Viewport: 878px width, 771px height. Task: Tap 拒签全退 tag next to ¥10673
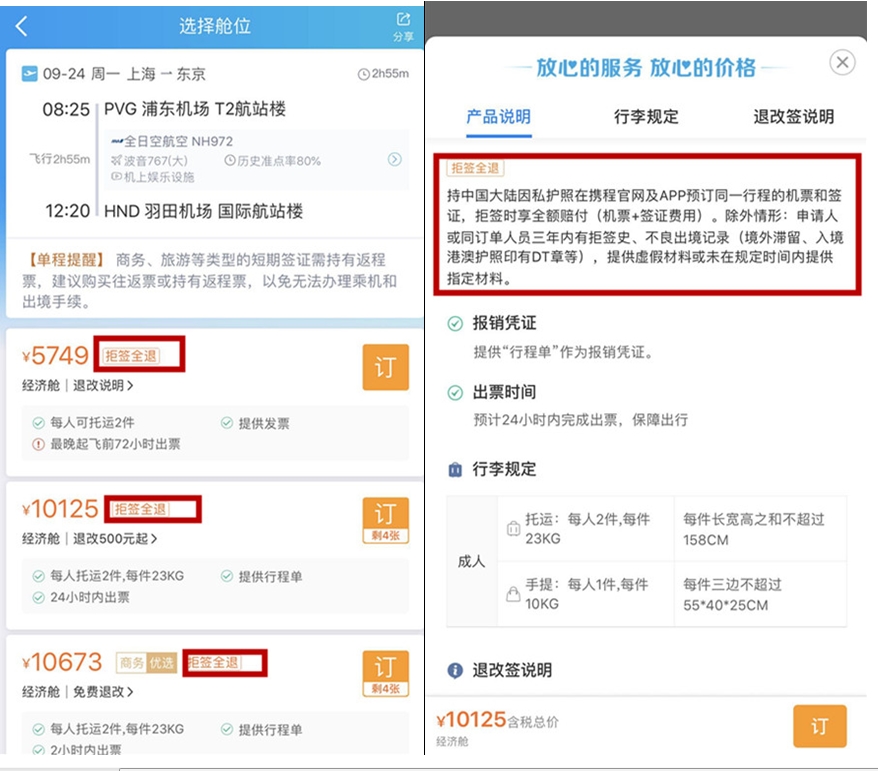click(x=213, y=662)
